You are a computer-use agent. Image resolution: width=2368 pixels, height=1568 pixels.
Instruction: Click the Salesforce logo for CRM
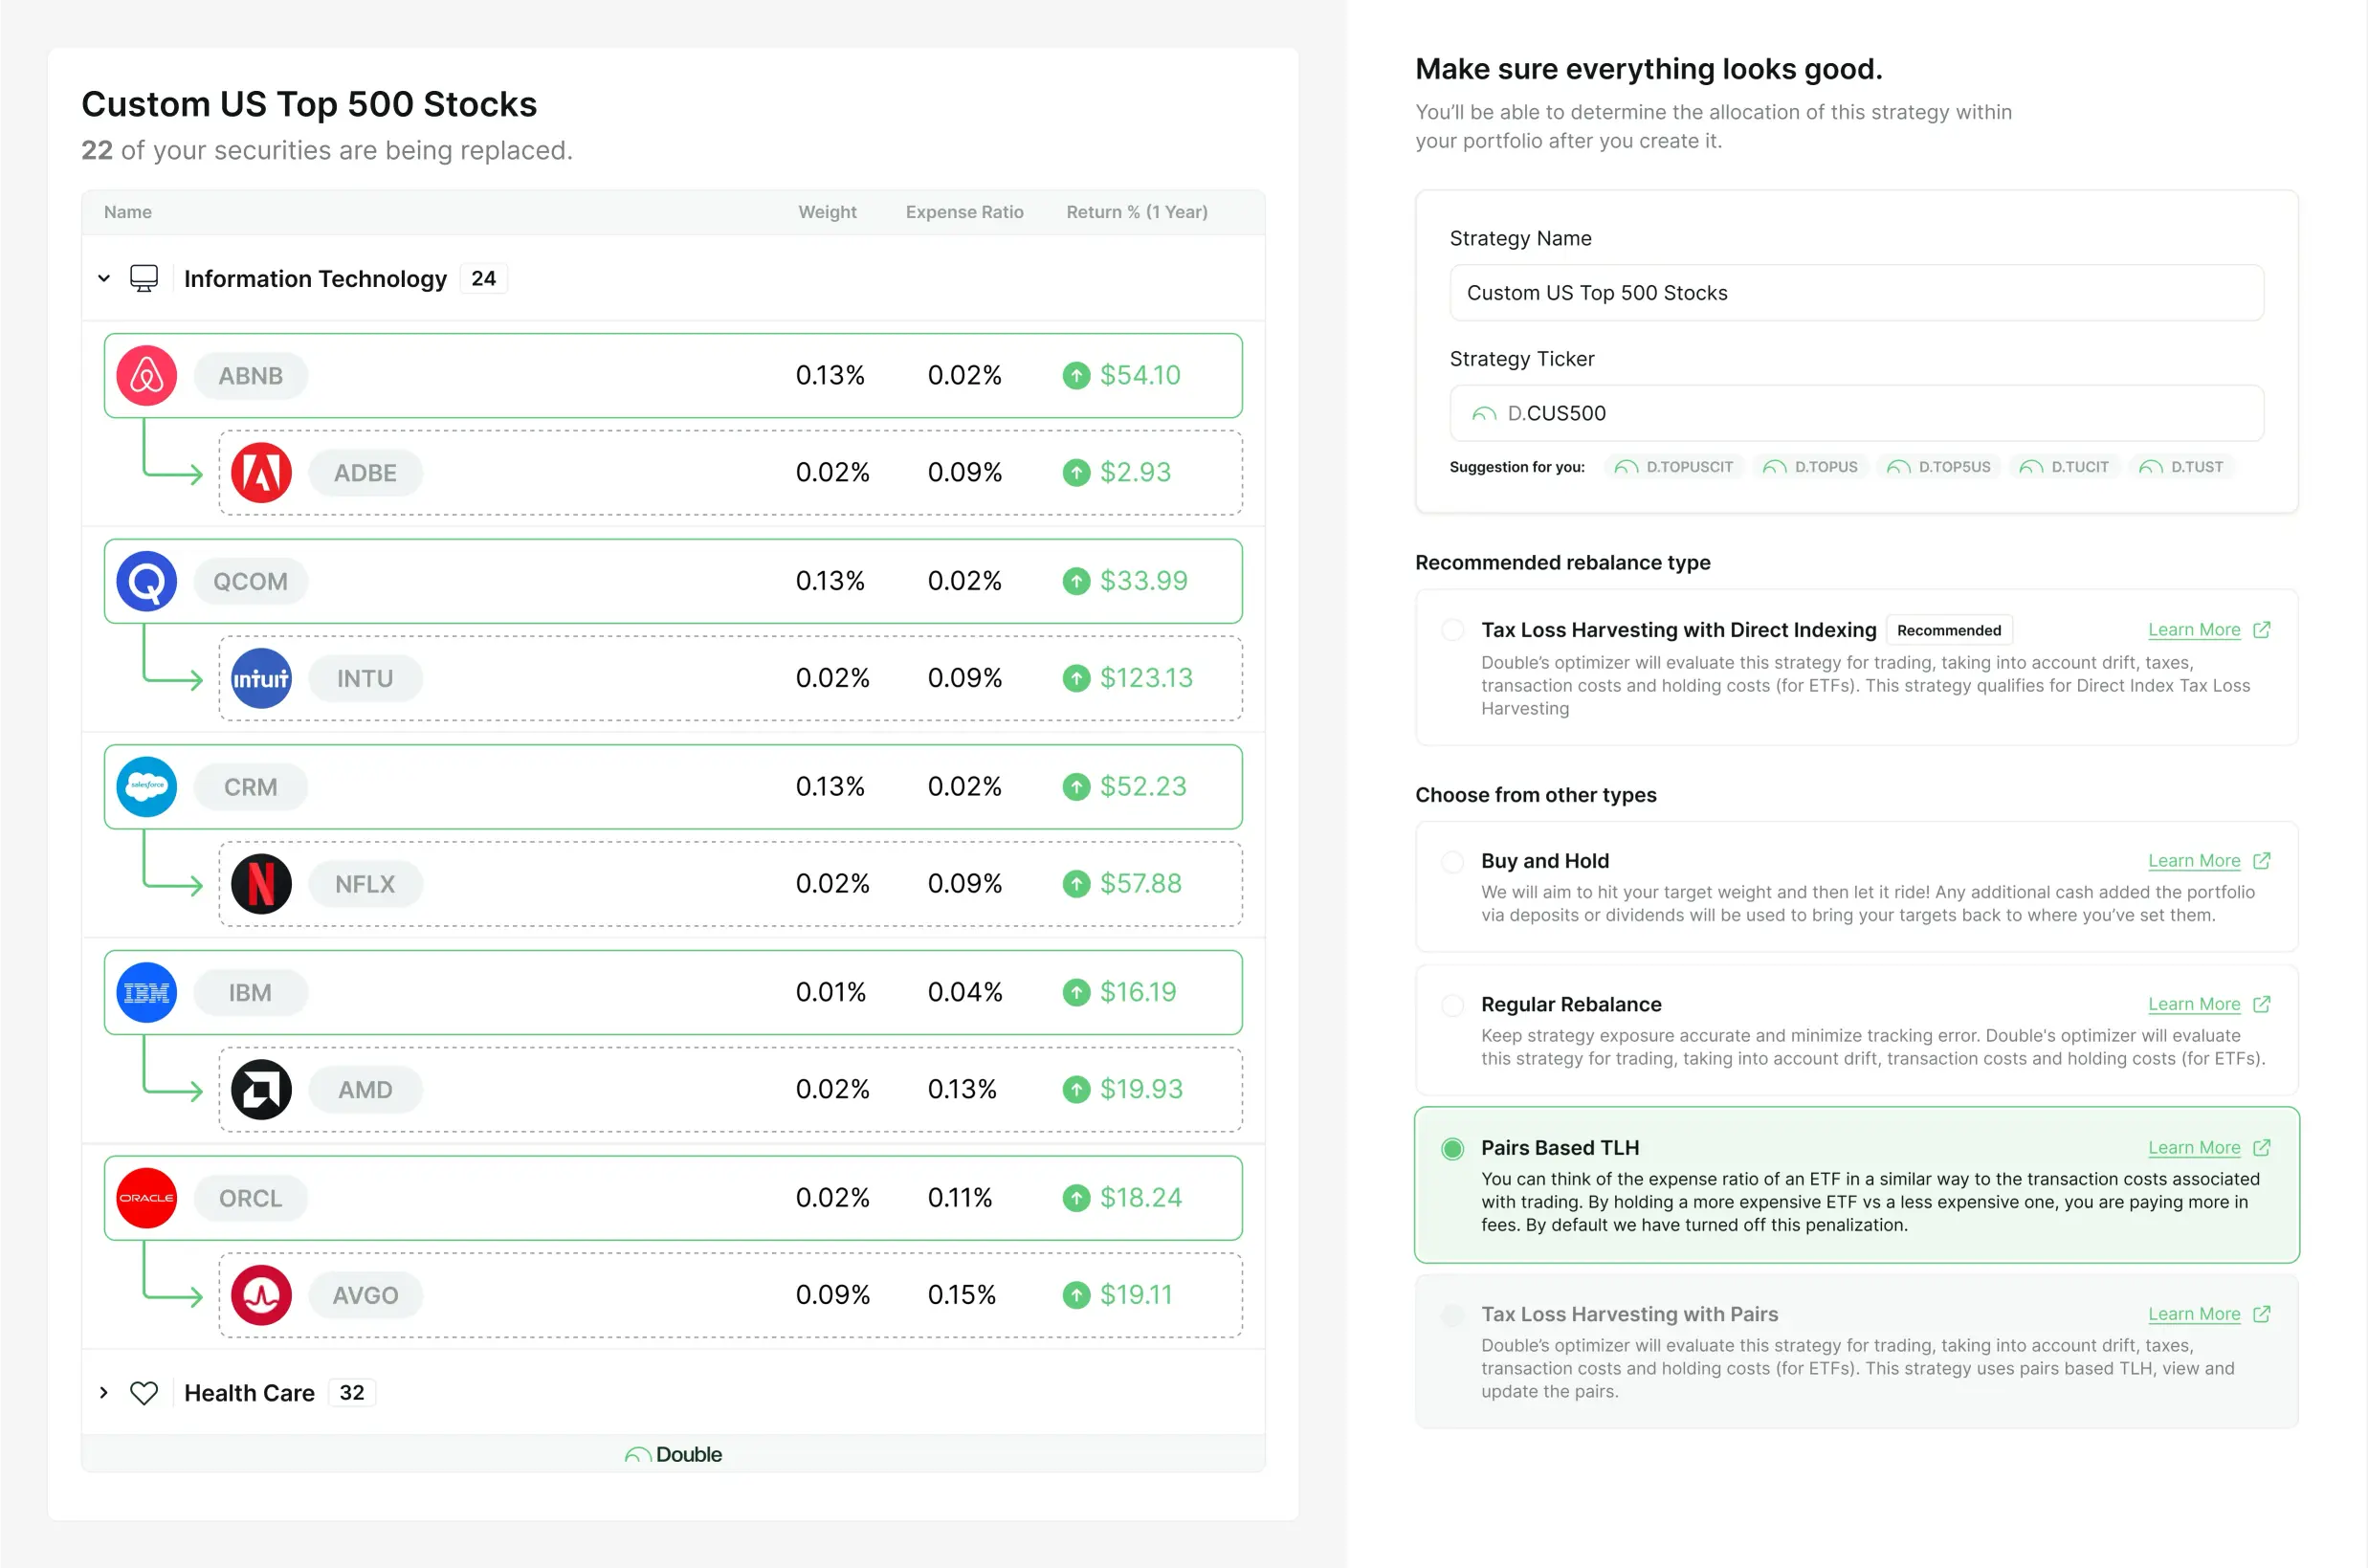tap(147, 787)
